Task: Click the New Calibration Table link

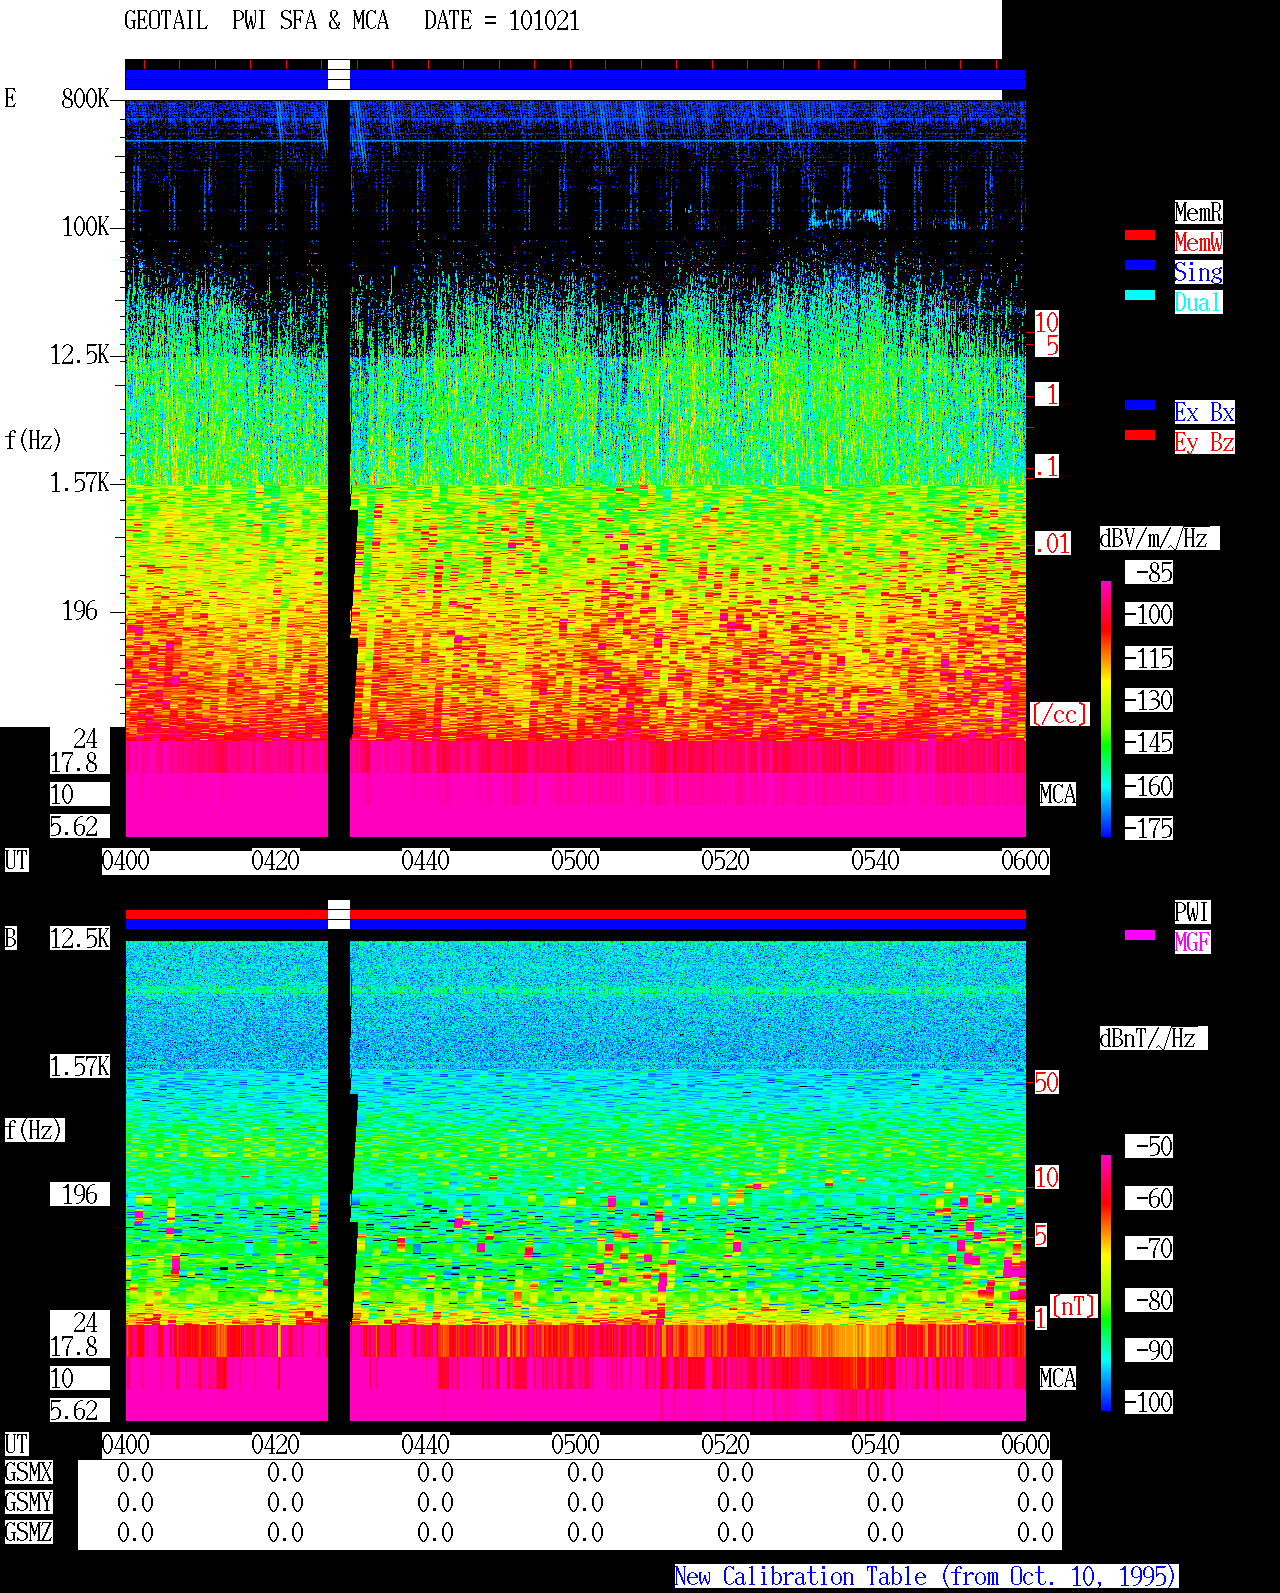Action: (926, 1577)
